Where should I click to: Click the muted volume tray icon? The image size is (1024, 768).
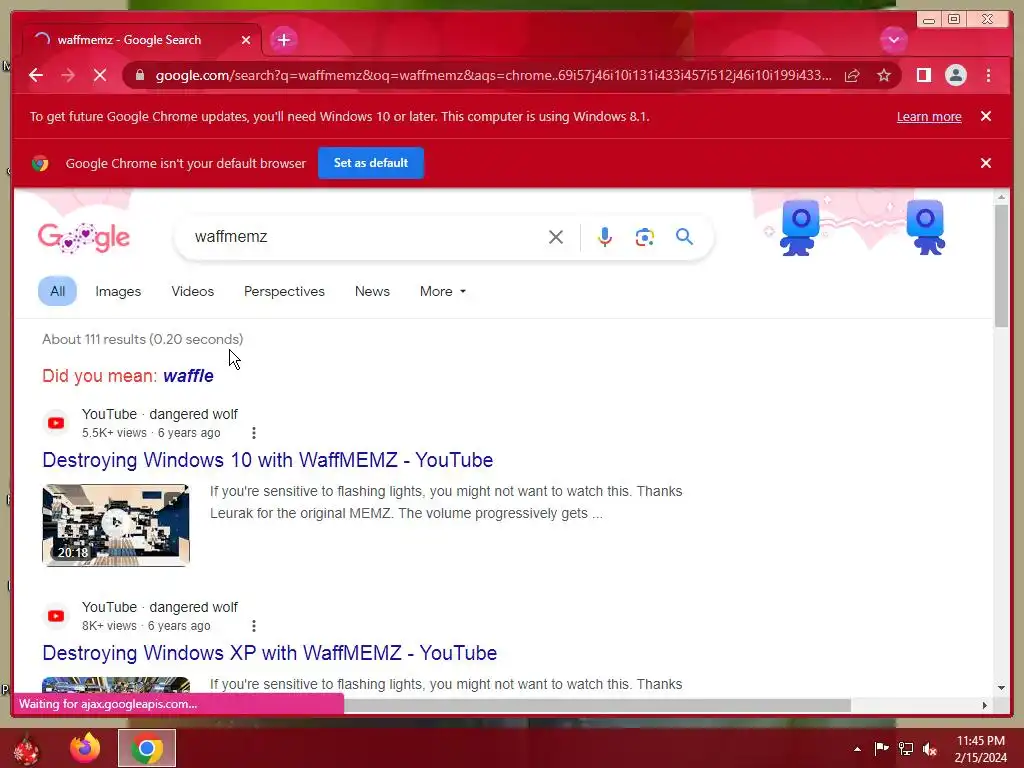[930, 749]
